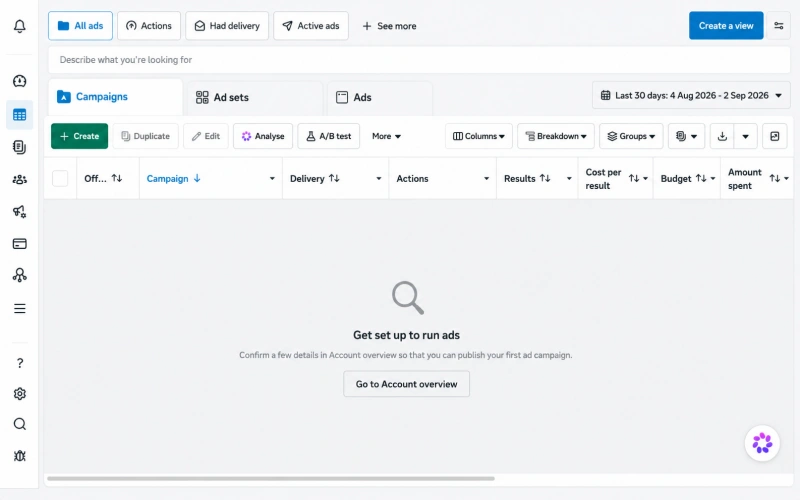Click See more views
This screenshot has height=500, width=800.
tap(389, 26)
